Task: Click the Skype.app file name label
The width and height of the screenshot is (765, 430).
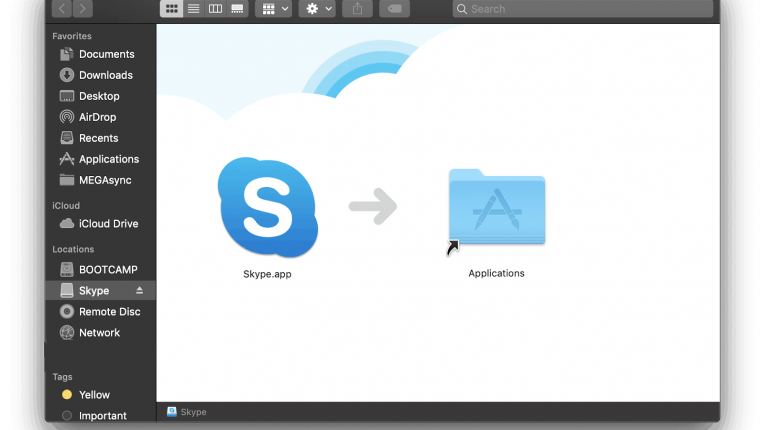Action: pos(267,274)
